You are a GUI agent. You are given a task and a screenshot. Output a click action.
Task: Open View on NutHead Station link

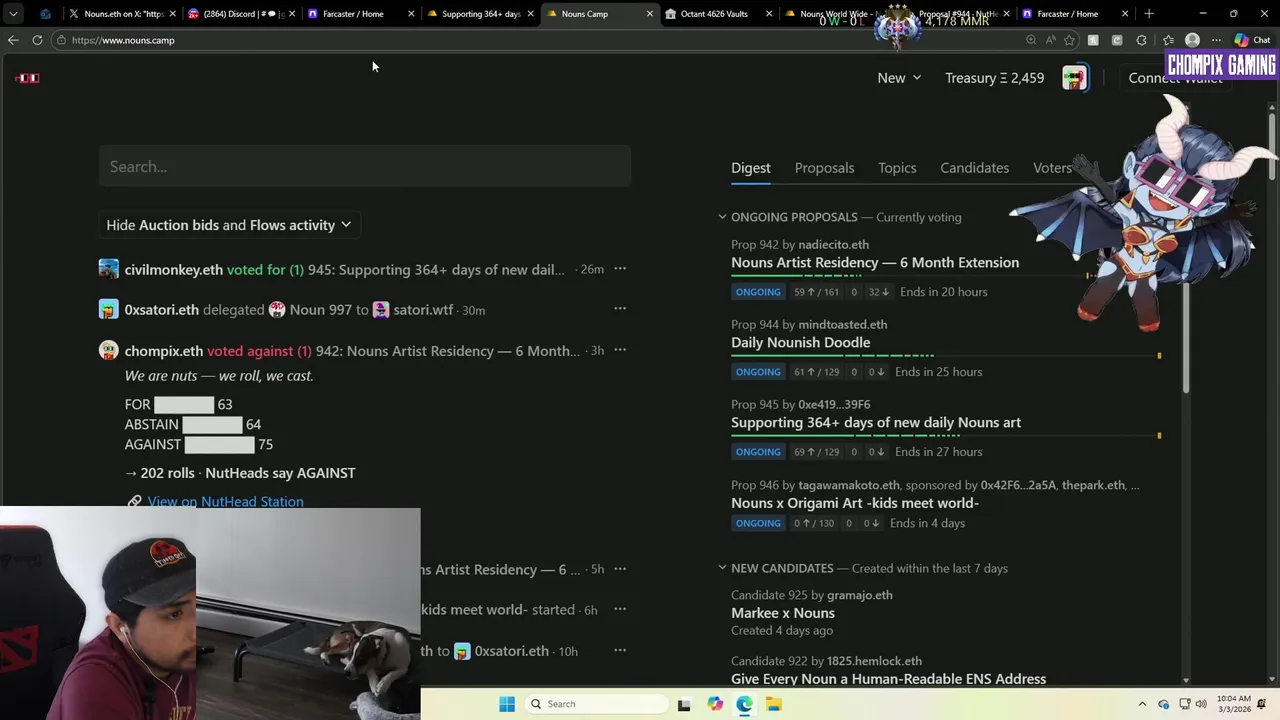[x=225, y=501]
